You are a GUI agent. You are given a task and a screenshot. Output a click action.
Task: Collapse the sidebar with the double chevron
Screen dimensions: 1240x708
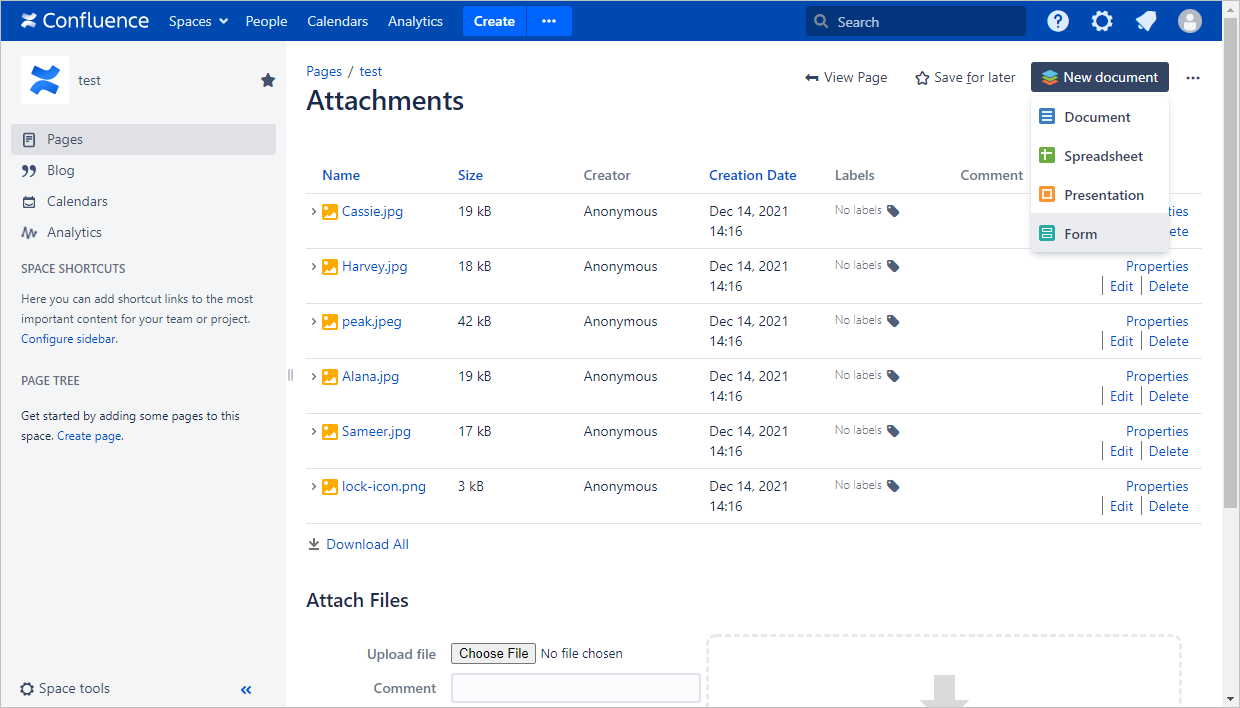click(x=246, y=689)
